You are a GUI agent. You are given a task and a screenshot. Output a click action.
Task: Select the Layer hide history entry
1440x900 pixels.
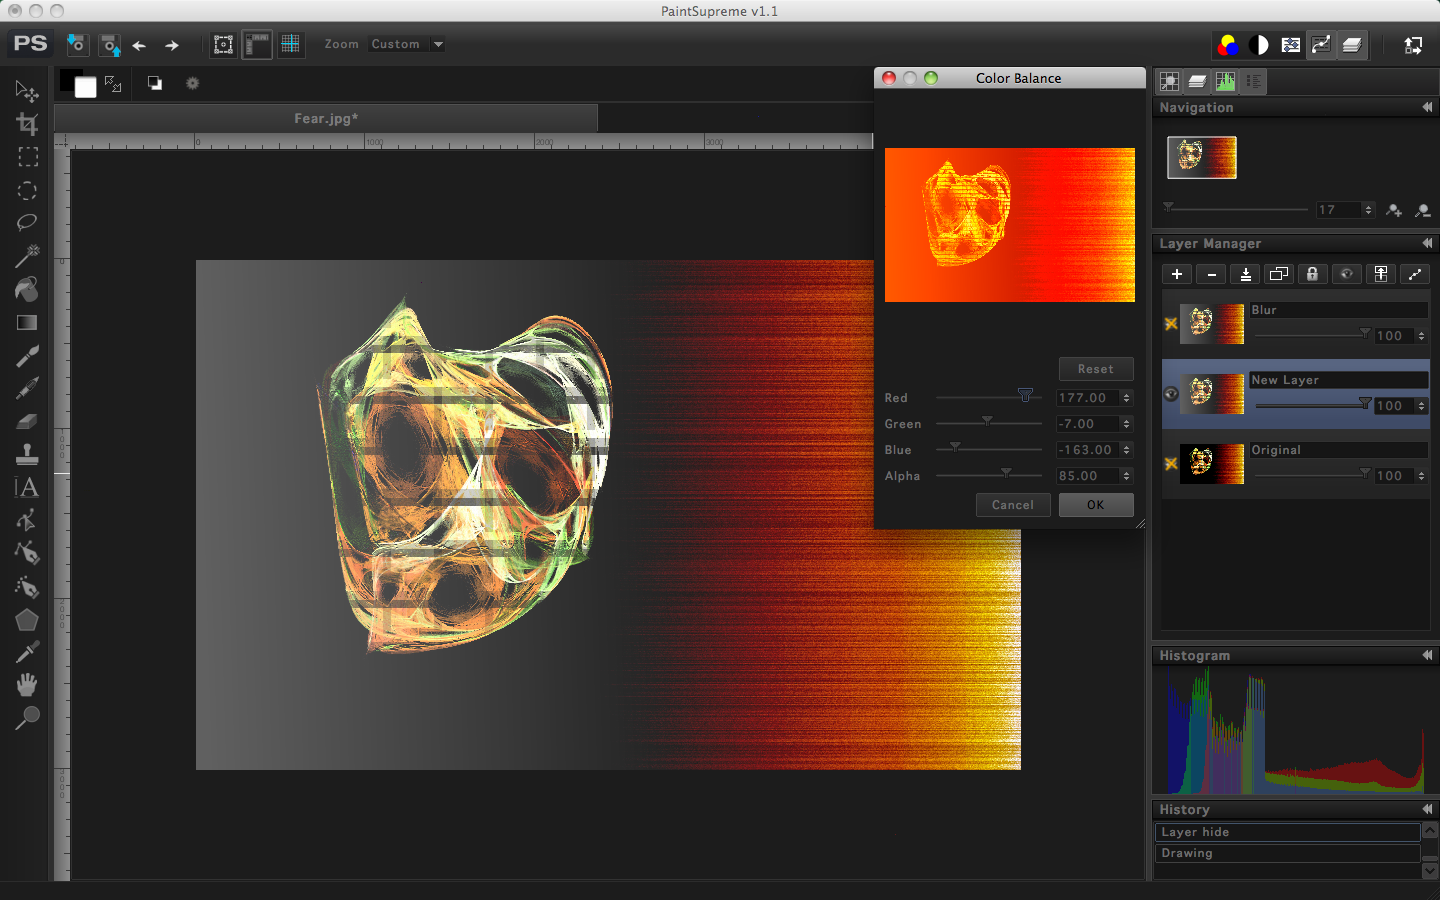click(1287, 832)
